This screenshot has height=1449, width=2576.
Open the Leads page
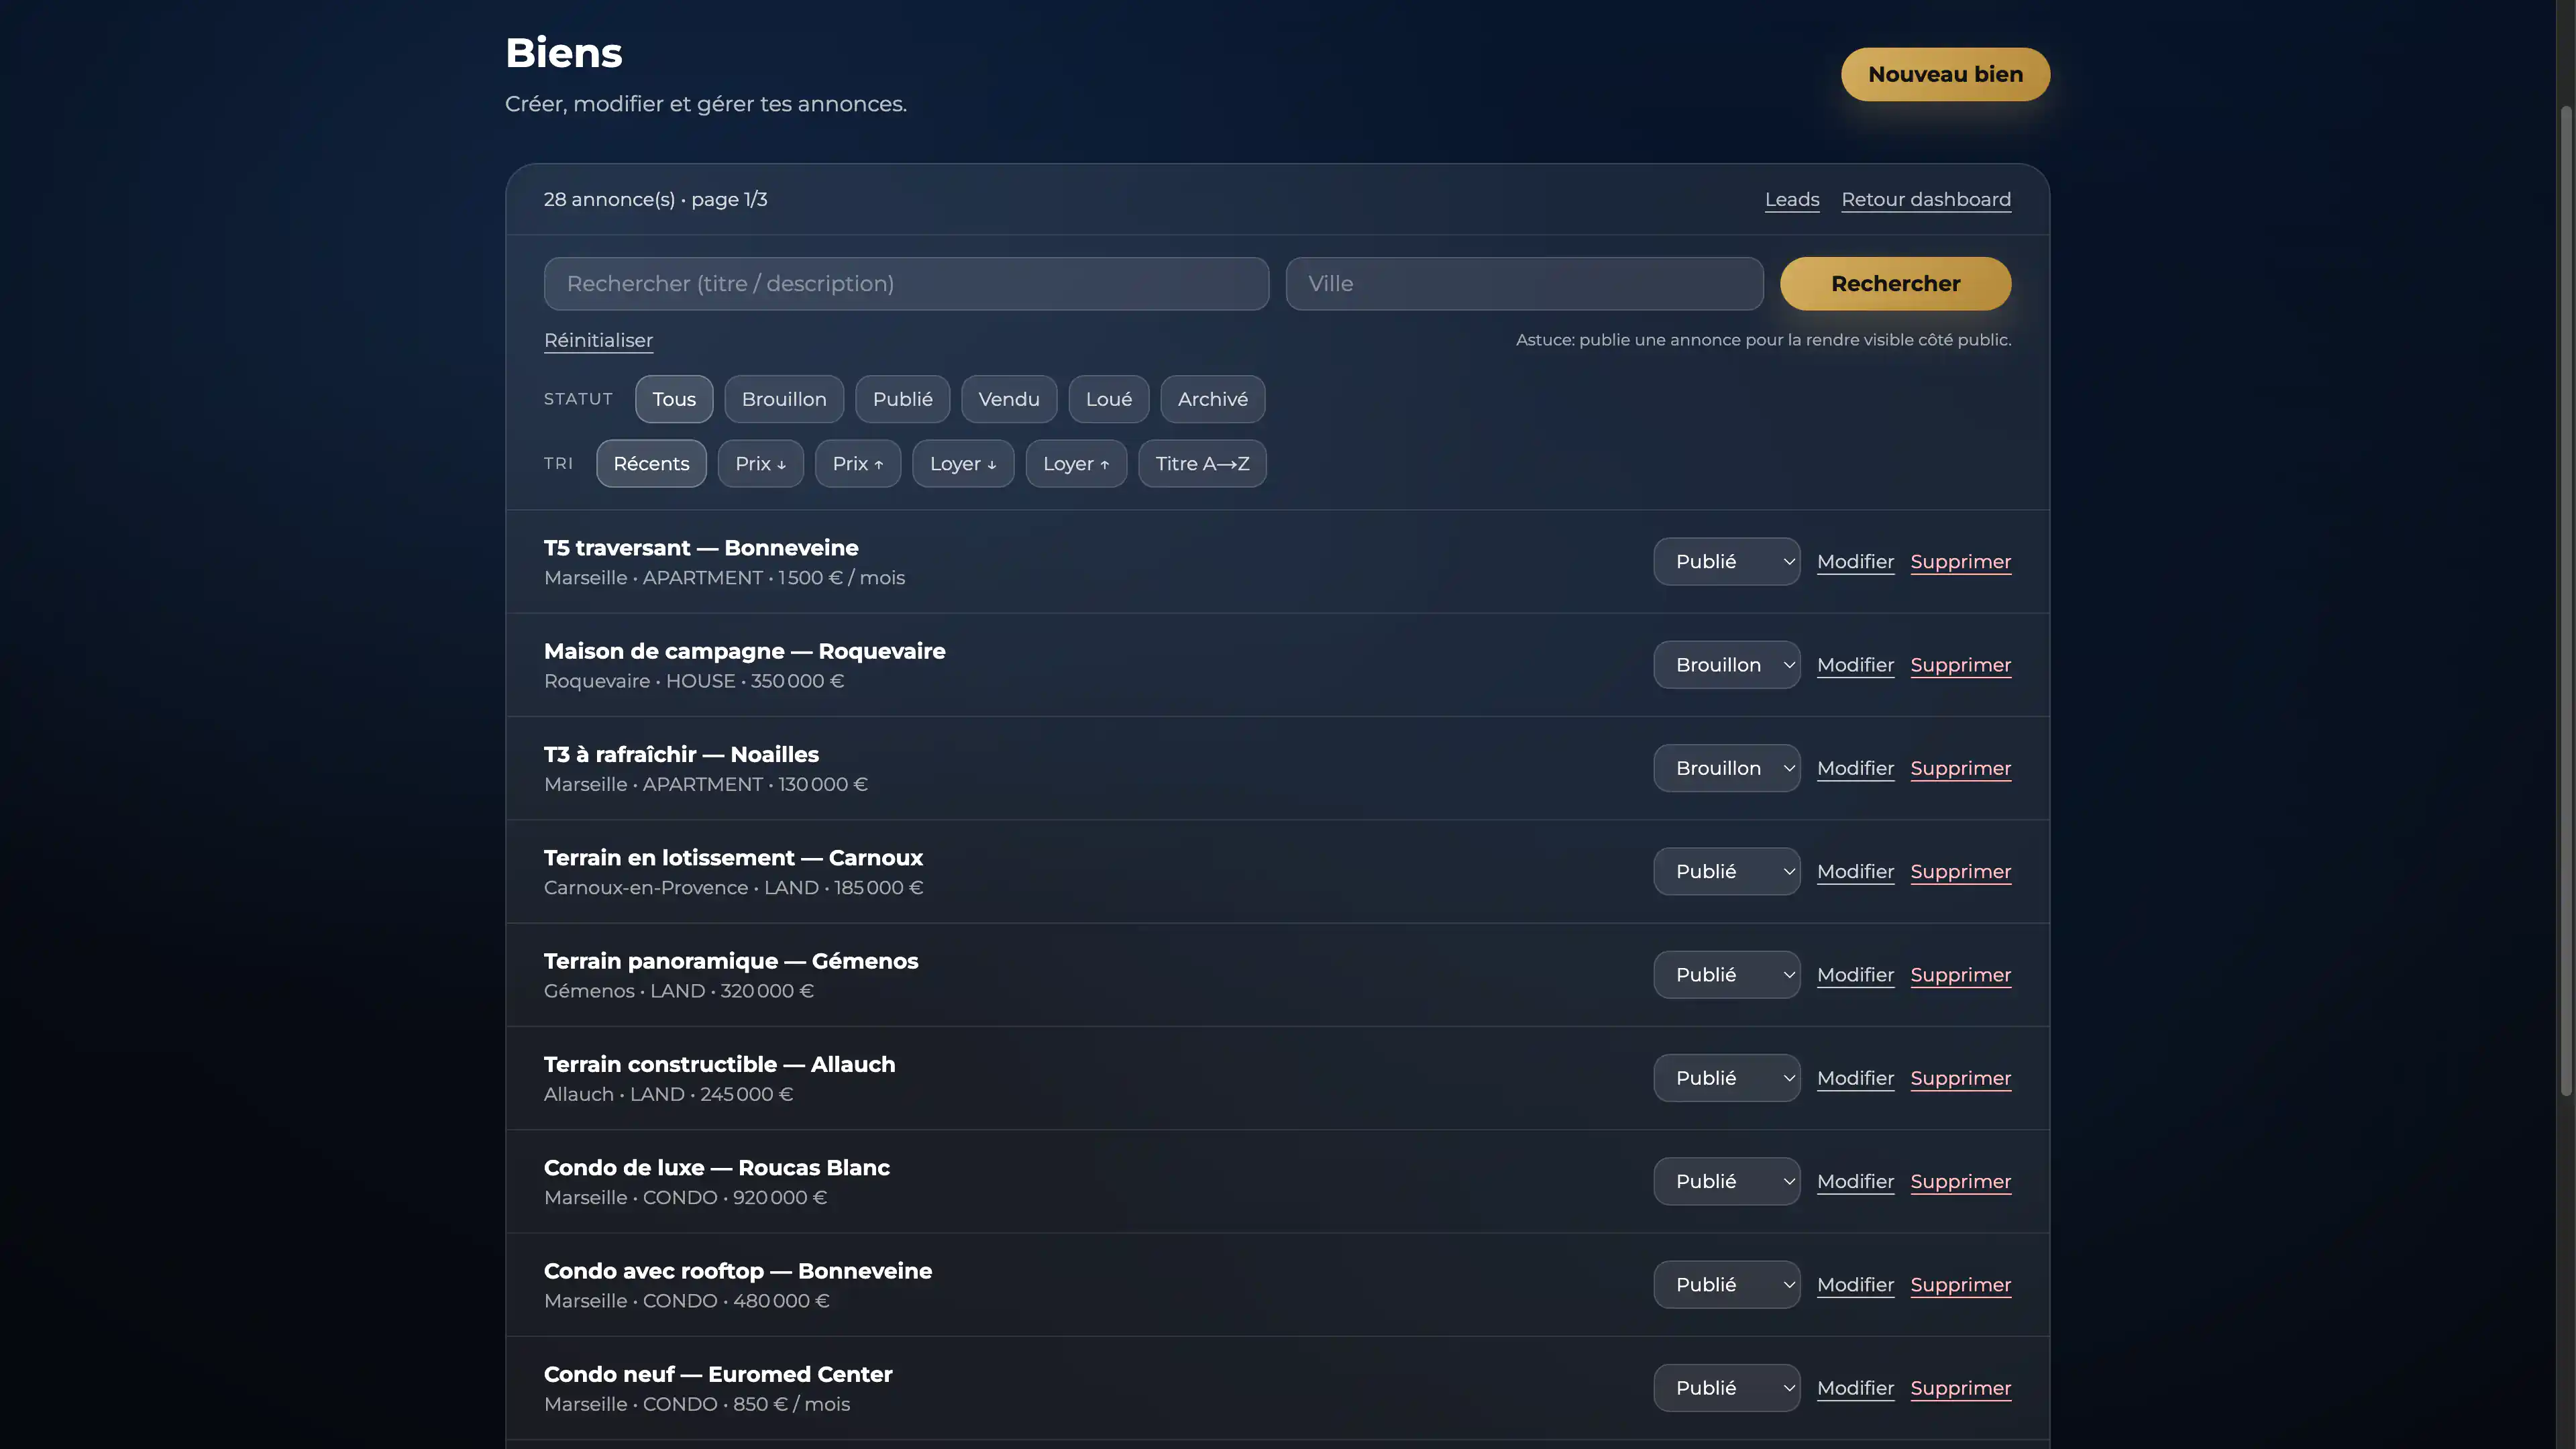coord(1791,199)
